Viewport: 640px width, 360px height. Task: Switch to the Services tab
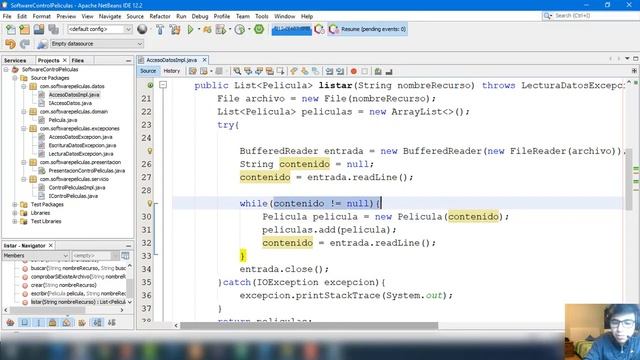click(15, 60)
